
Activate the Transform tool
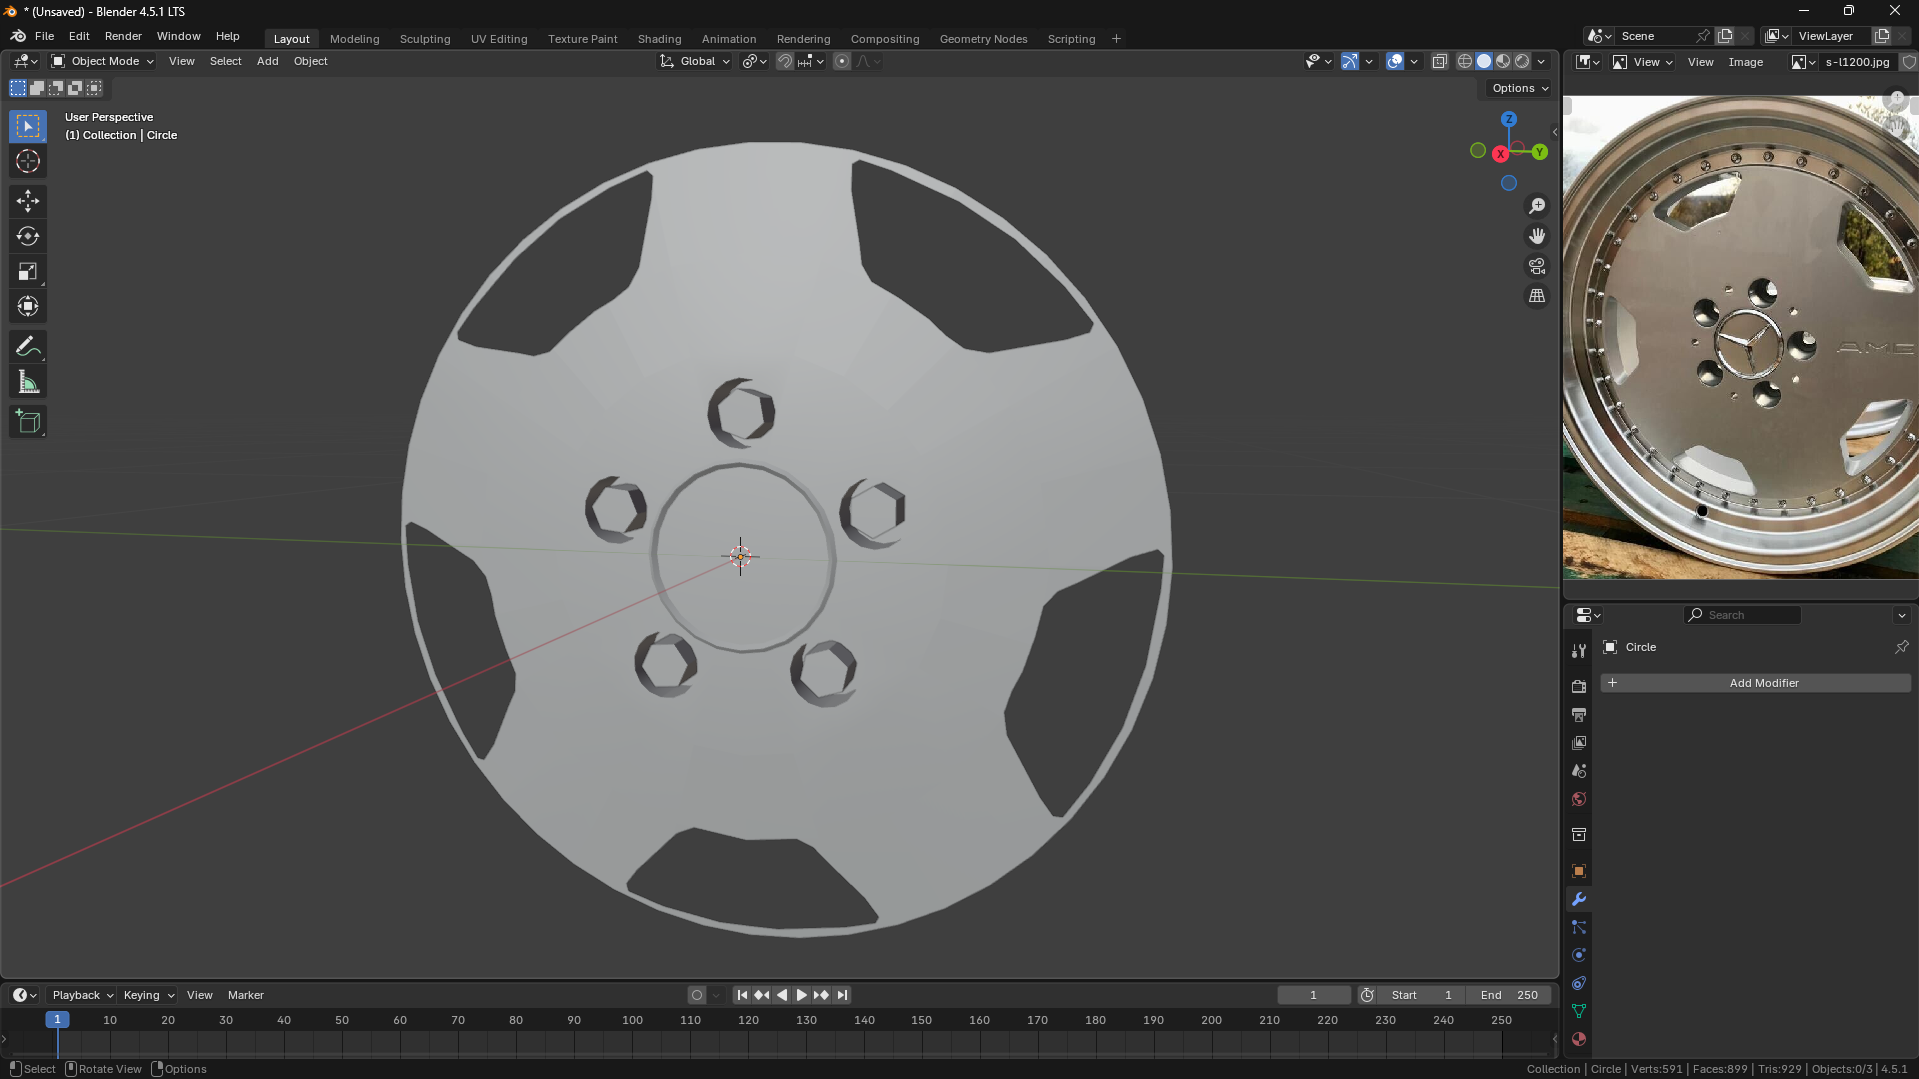click(28, 306)
